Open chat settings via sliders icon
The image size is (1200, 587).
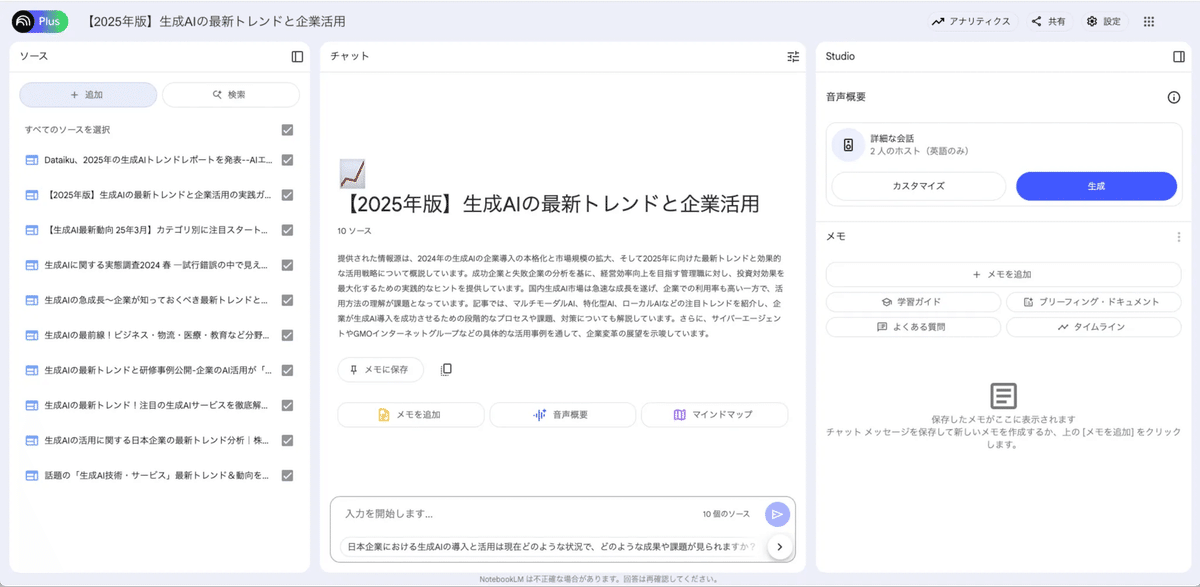tap(793, 57)
